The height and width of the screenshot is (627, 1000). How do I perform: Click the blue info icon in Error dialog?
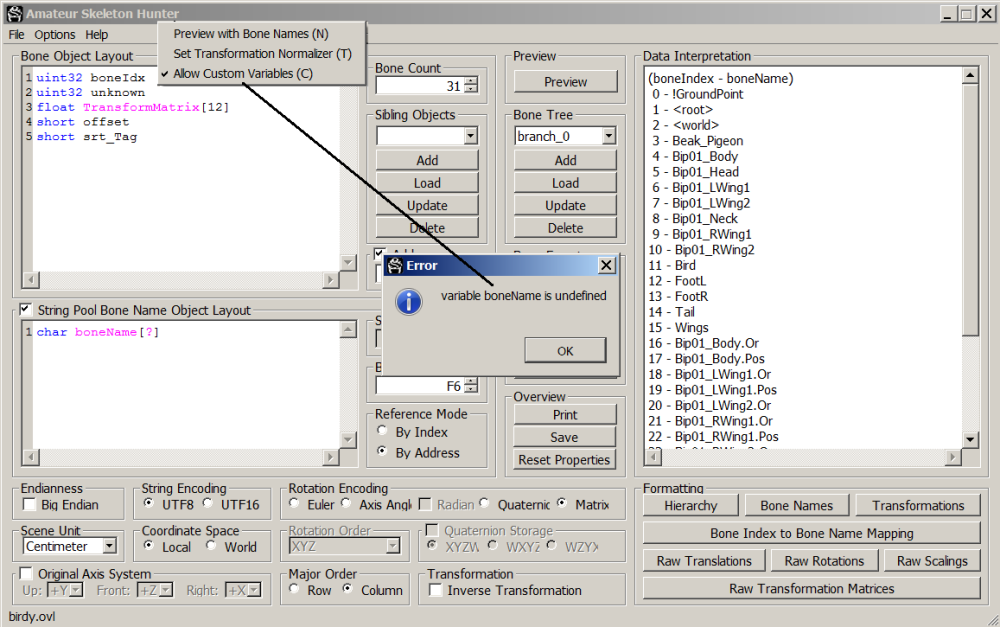click(409, 302)
